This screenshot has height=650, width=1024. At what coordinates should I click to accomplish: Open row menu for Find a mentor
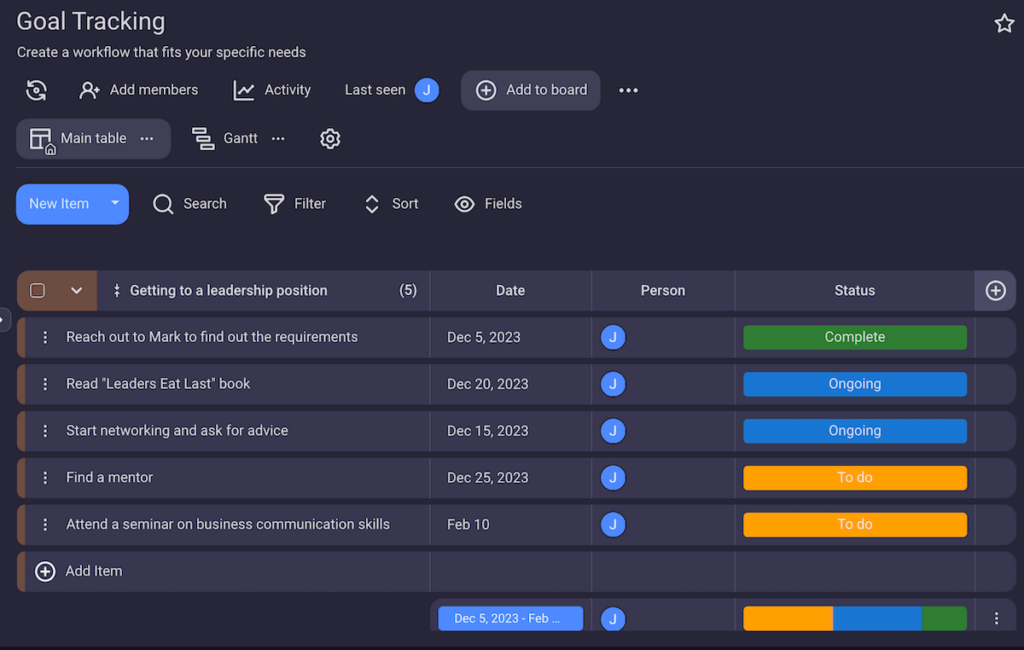point(45,478)
